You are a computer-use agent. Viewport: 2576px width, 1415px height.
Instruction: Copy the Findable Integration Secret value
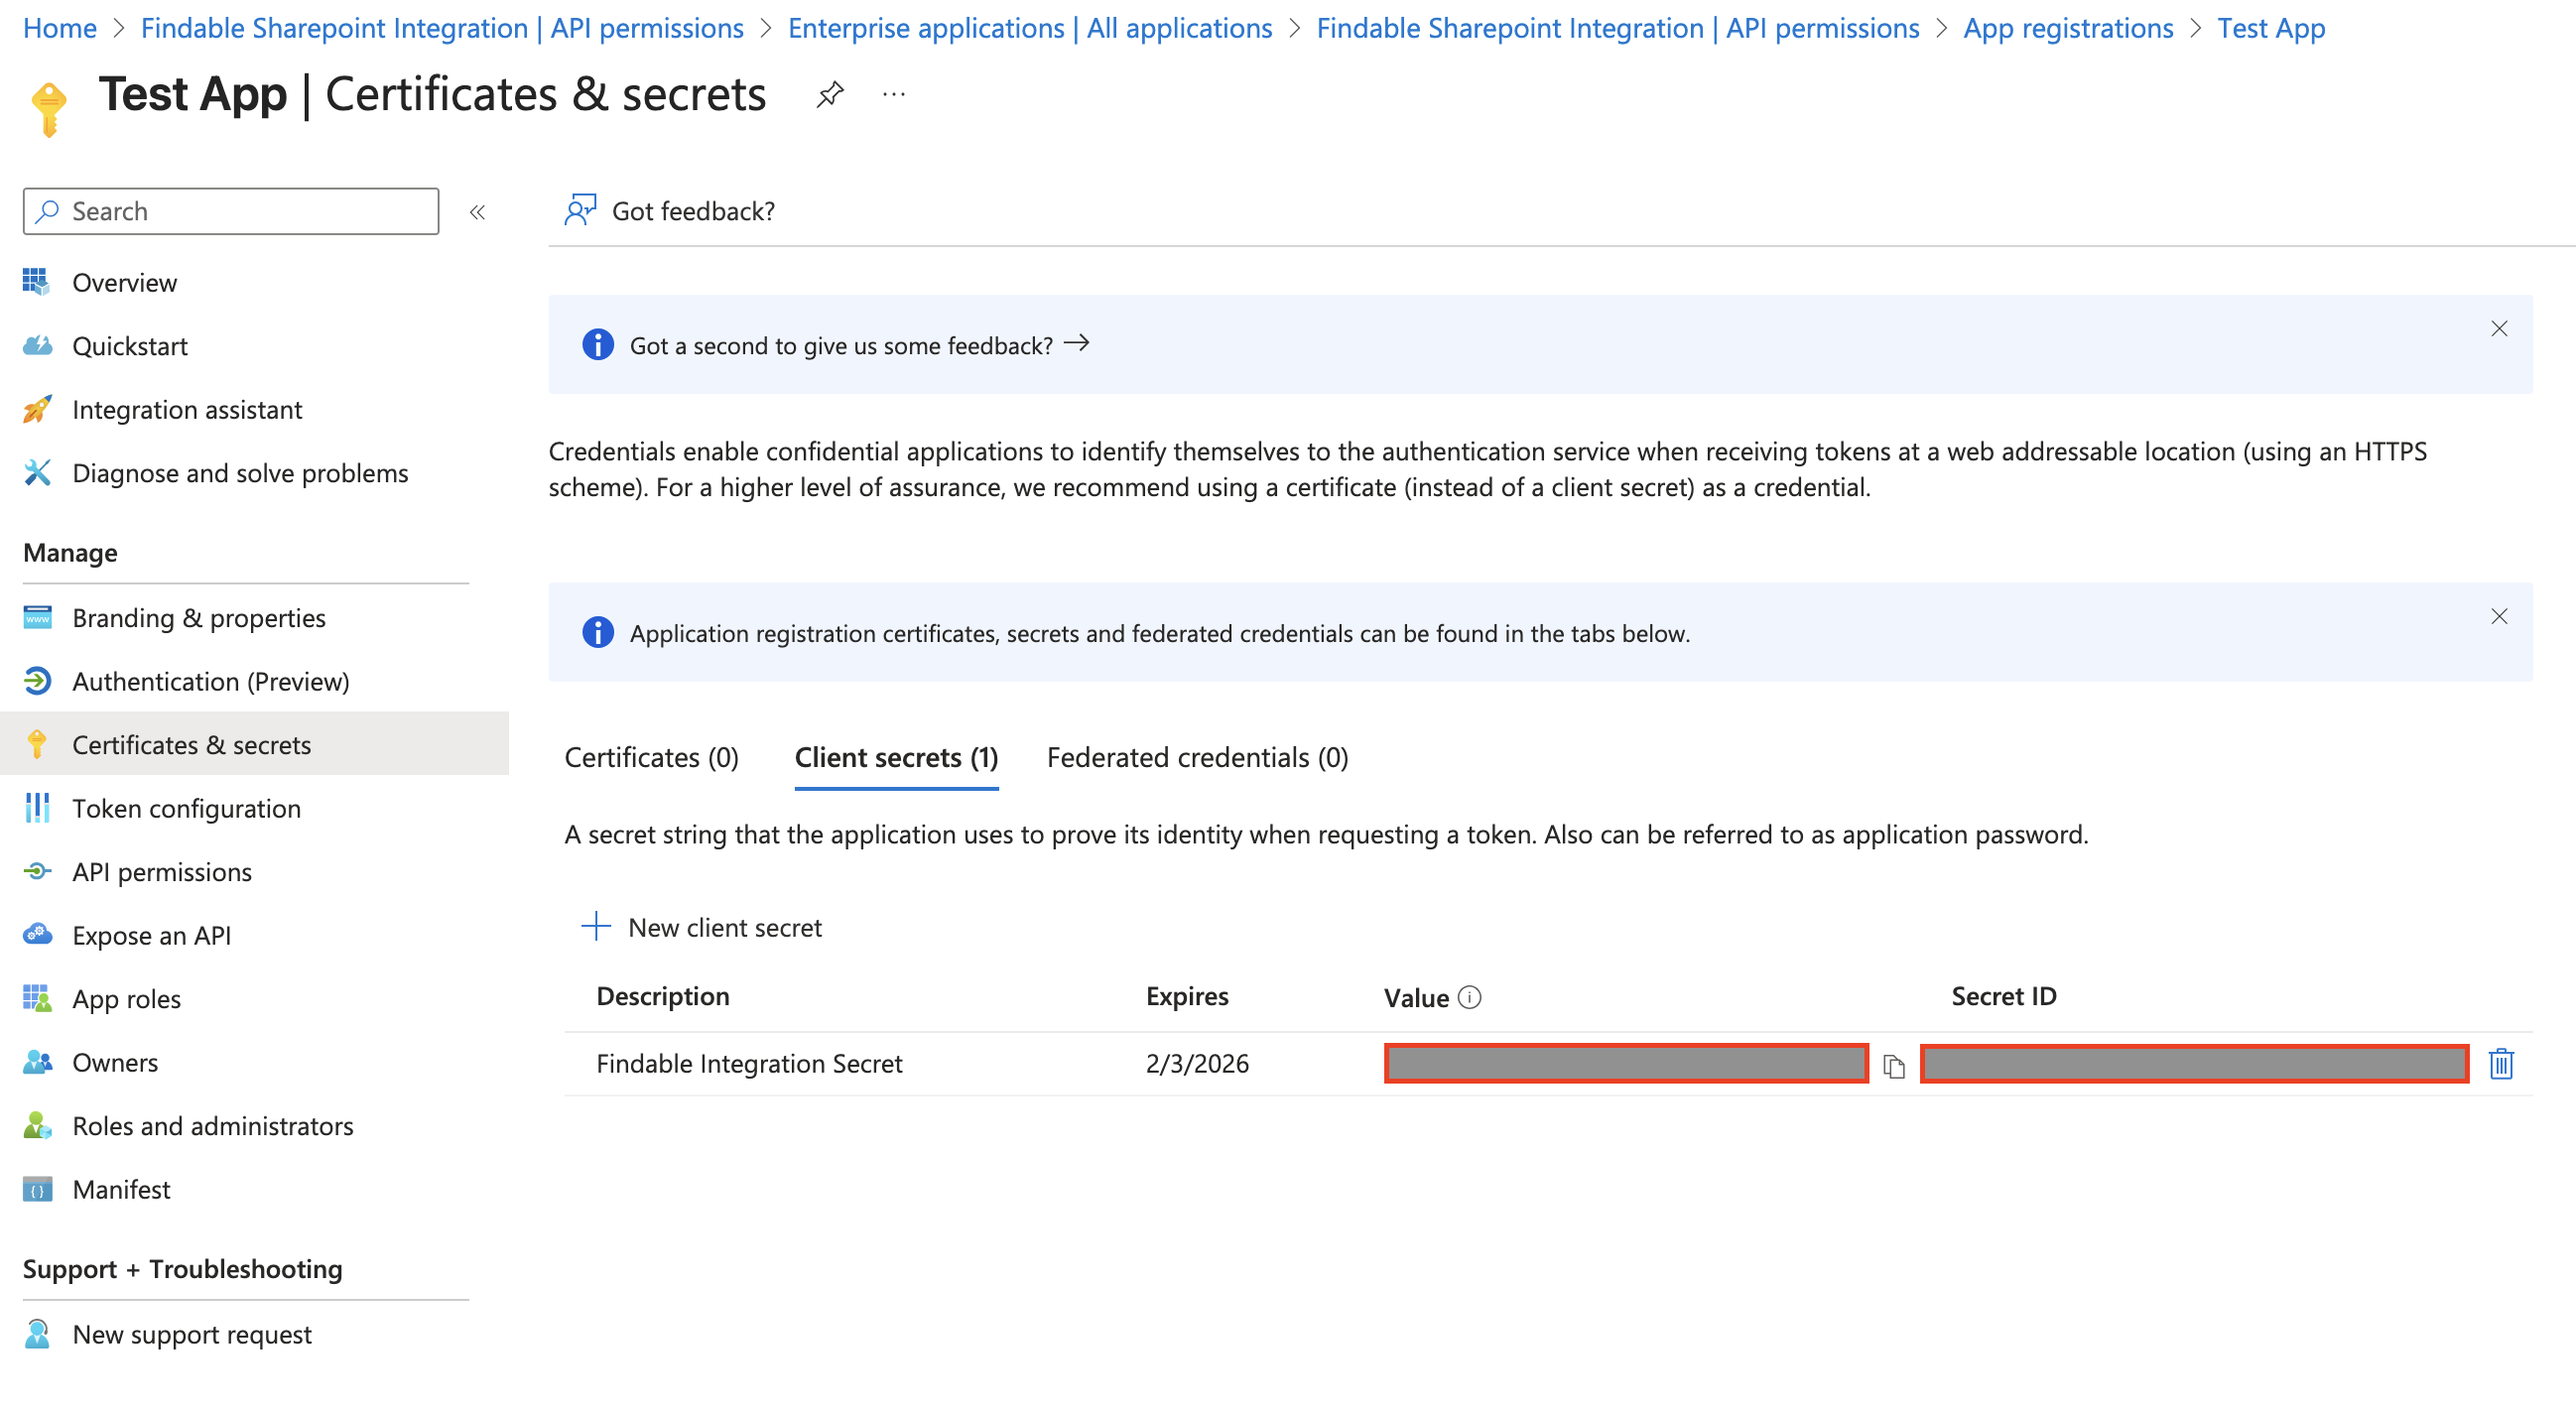coord(1893,1063)
